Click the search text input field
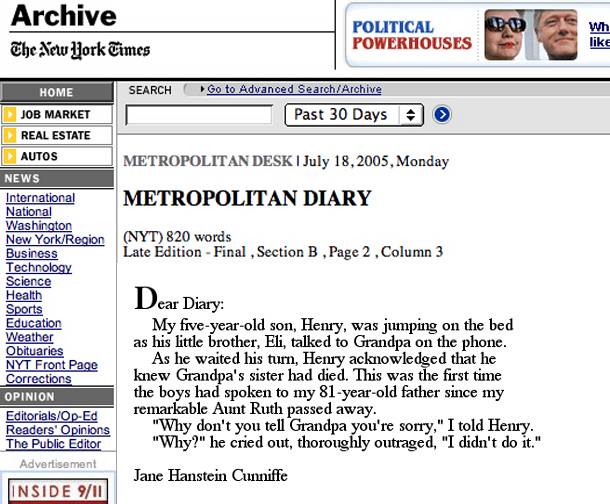This screenshot has width=610, height=504. point(198,115)
